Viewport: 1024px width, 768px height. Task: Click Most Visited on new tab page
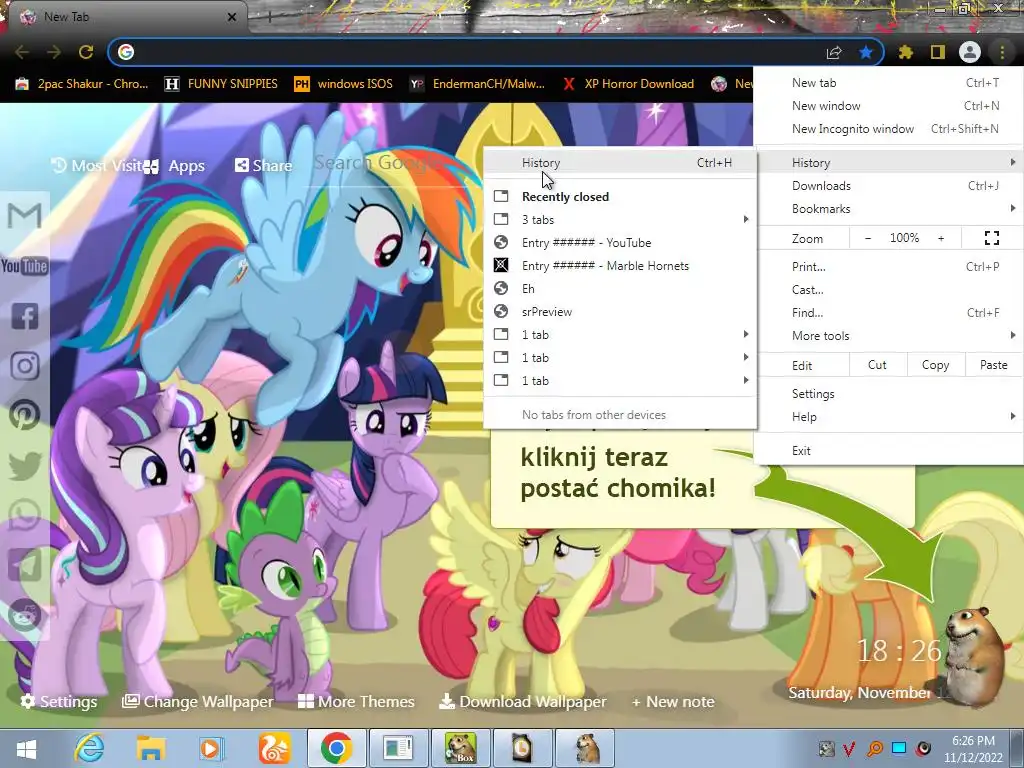click(x=97, y=166)
